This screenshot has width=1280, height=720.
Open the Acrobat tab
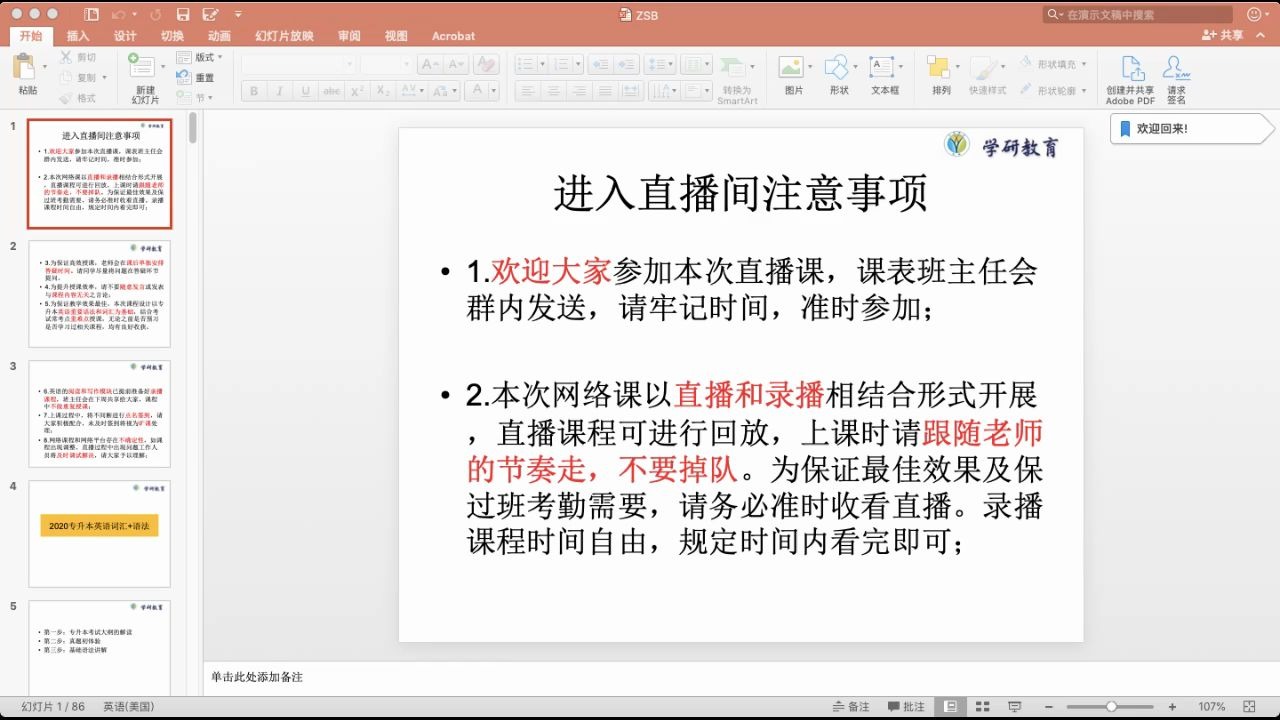pyautogui.click(x=453, y=36)
